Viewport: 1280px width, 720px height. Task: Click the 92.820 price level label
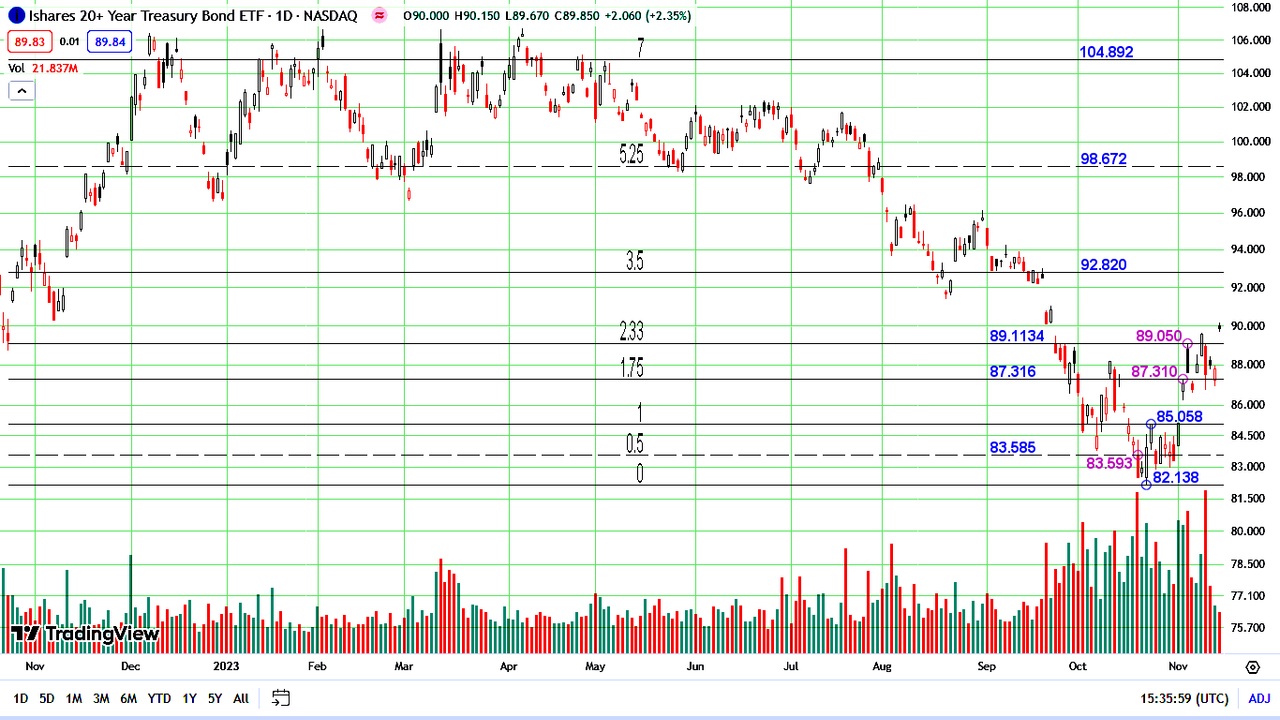(1103, 265)
